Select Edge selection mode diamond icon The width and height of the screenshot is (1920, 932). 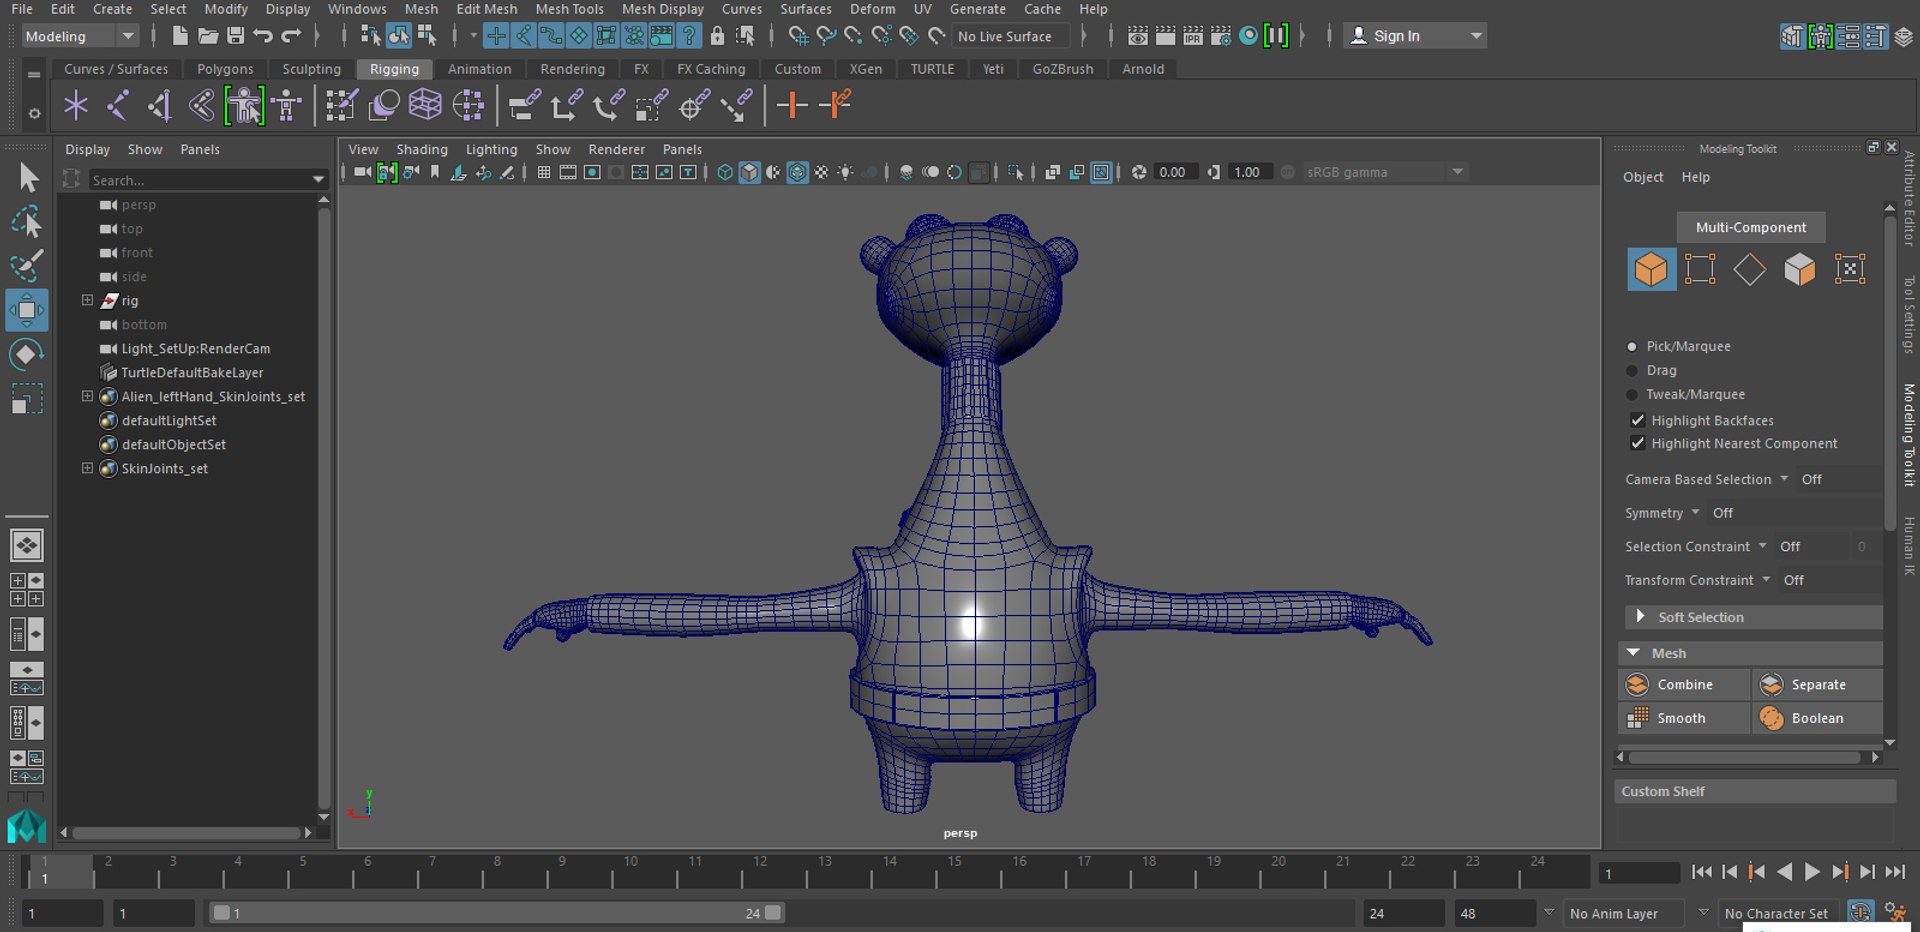pyautogui.click(x=1750, y=269)
